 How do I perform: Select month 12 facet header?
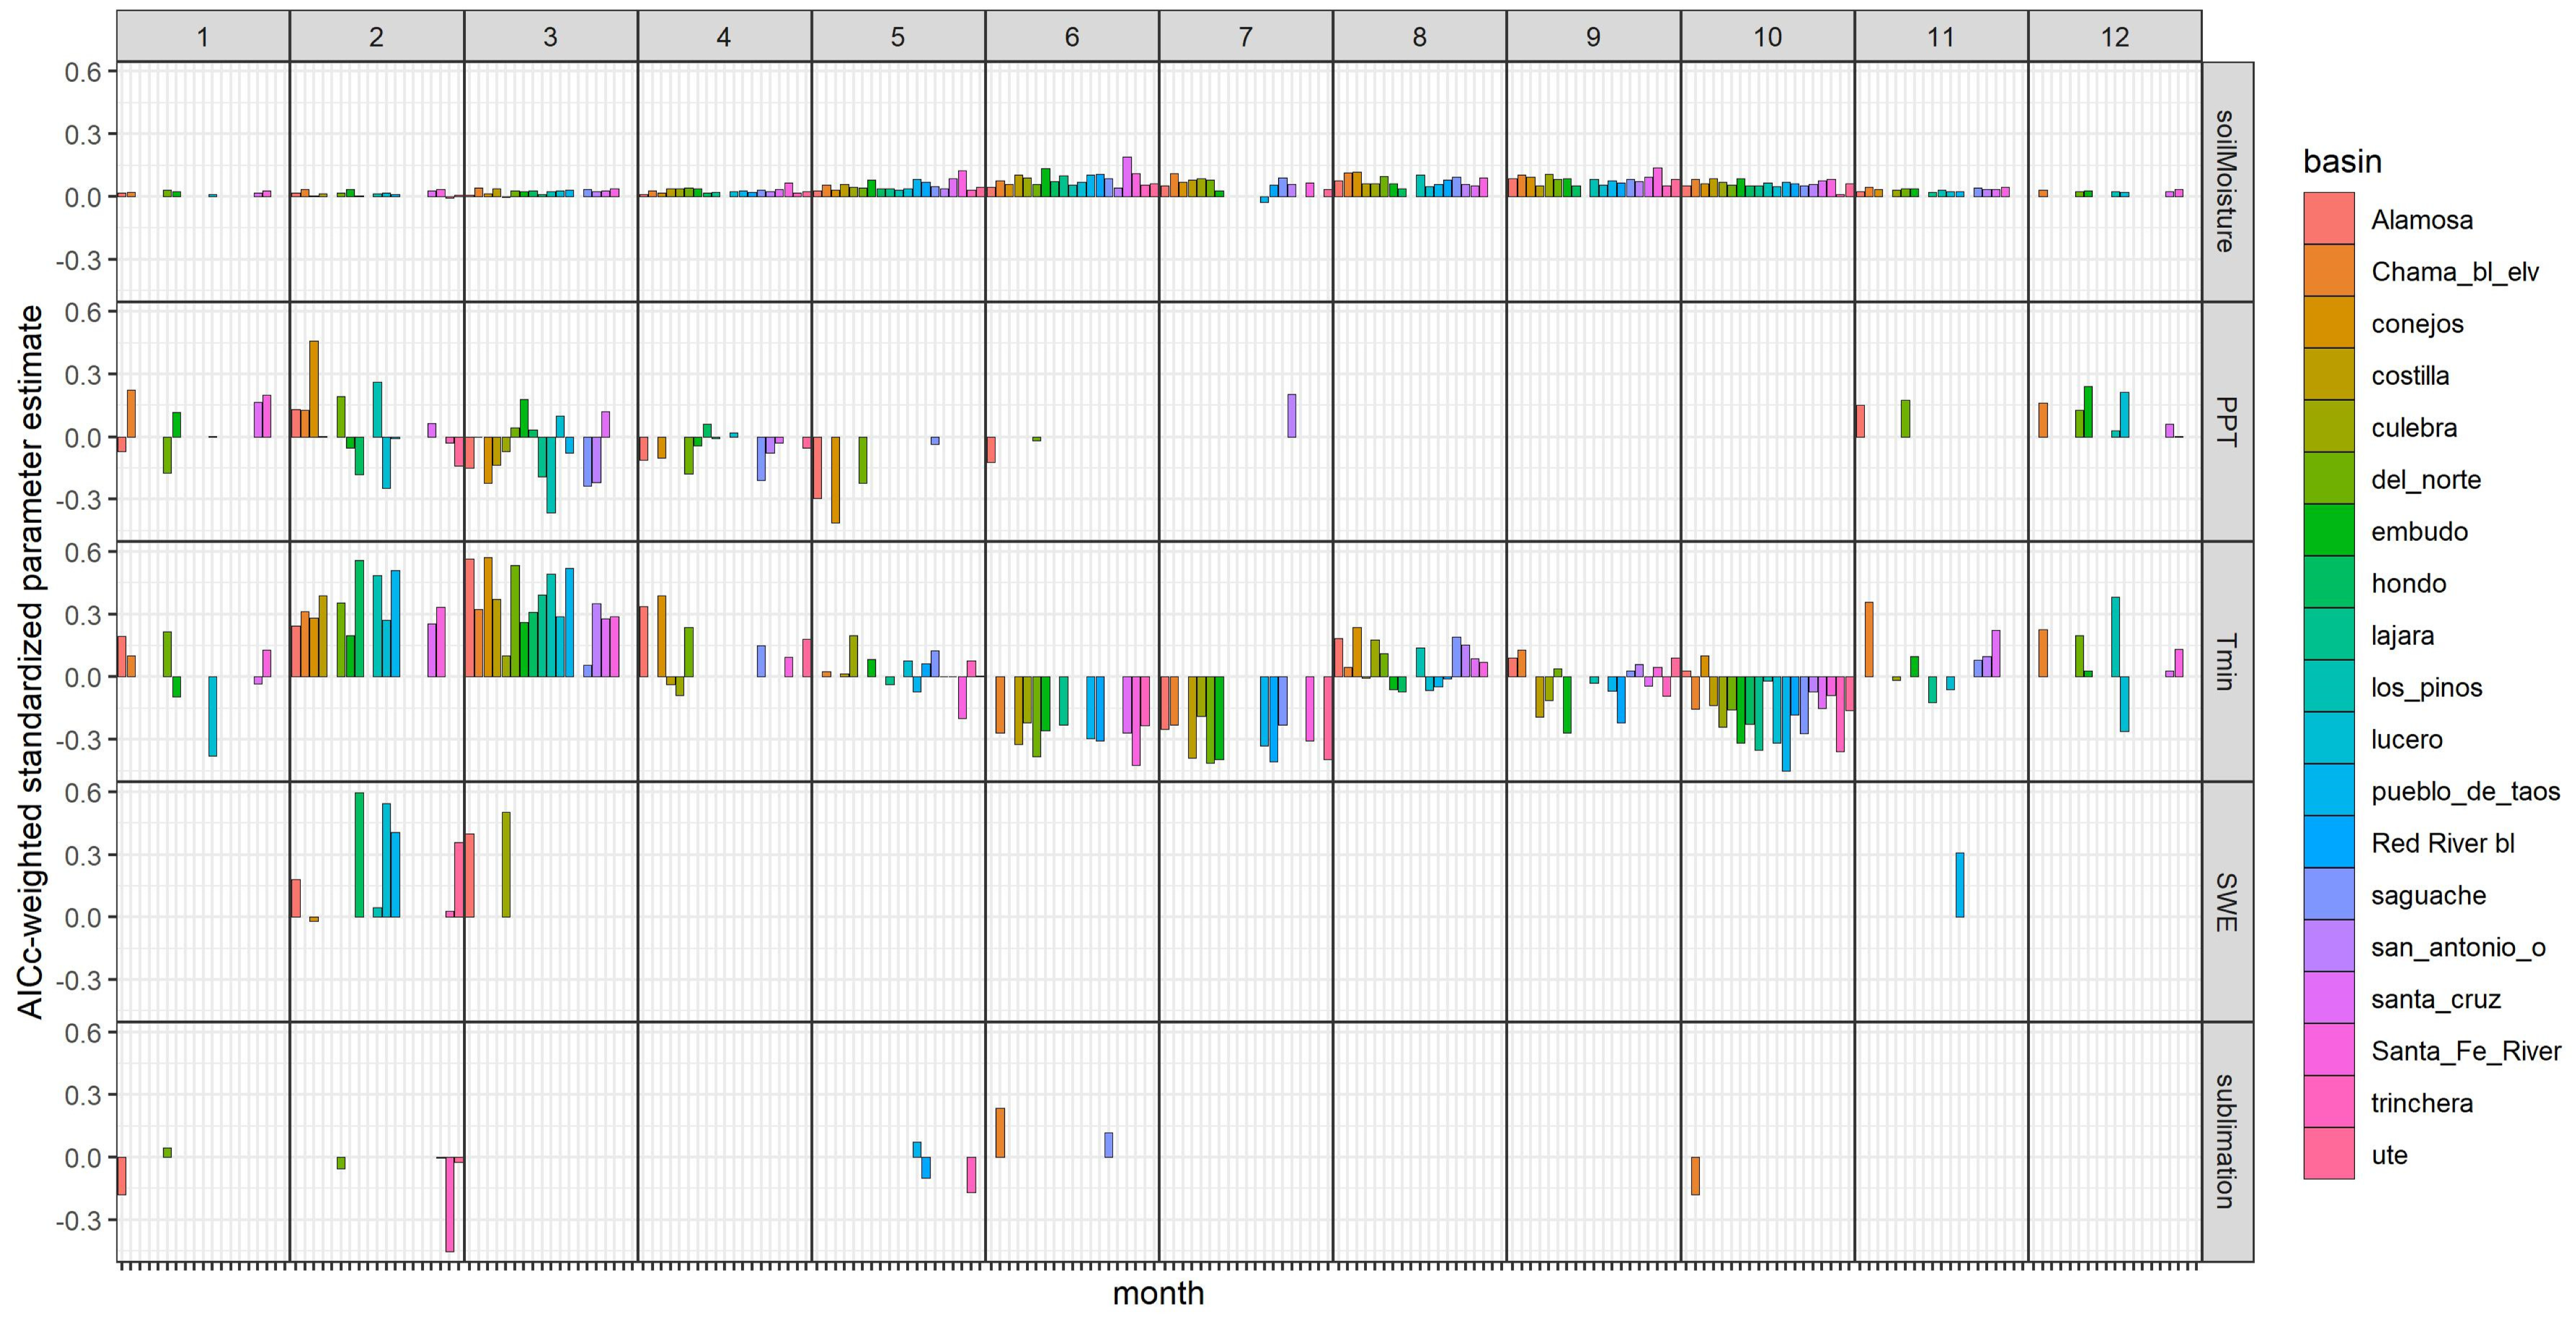click(2114, 37)
